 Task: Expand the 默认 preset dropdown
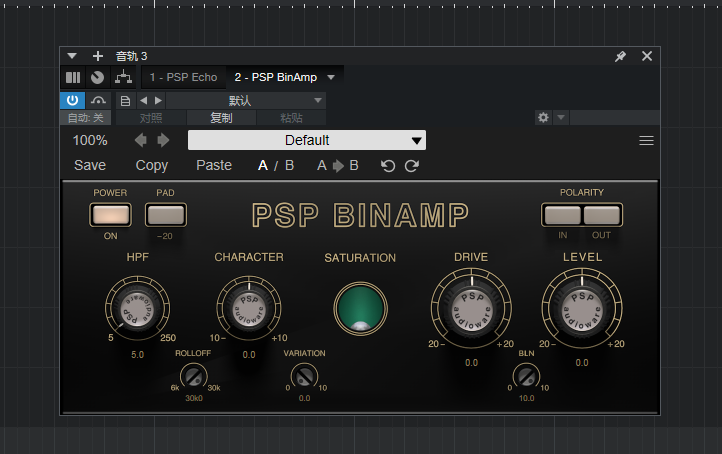[246, 100]
